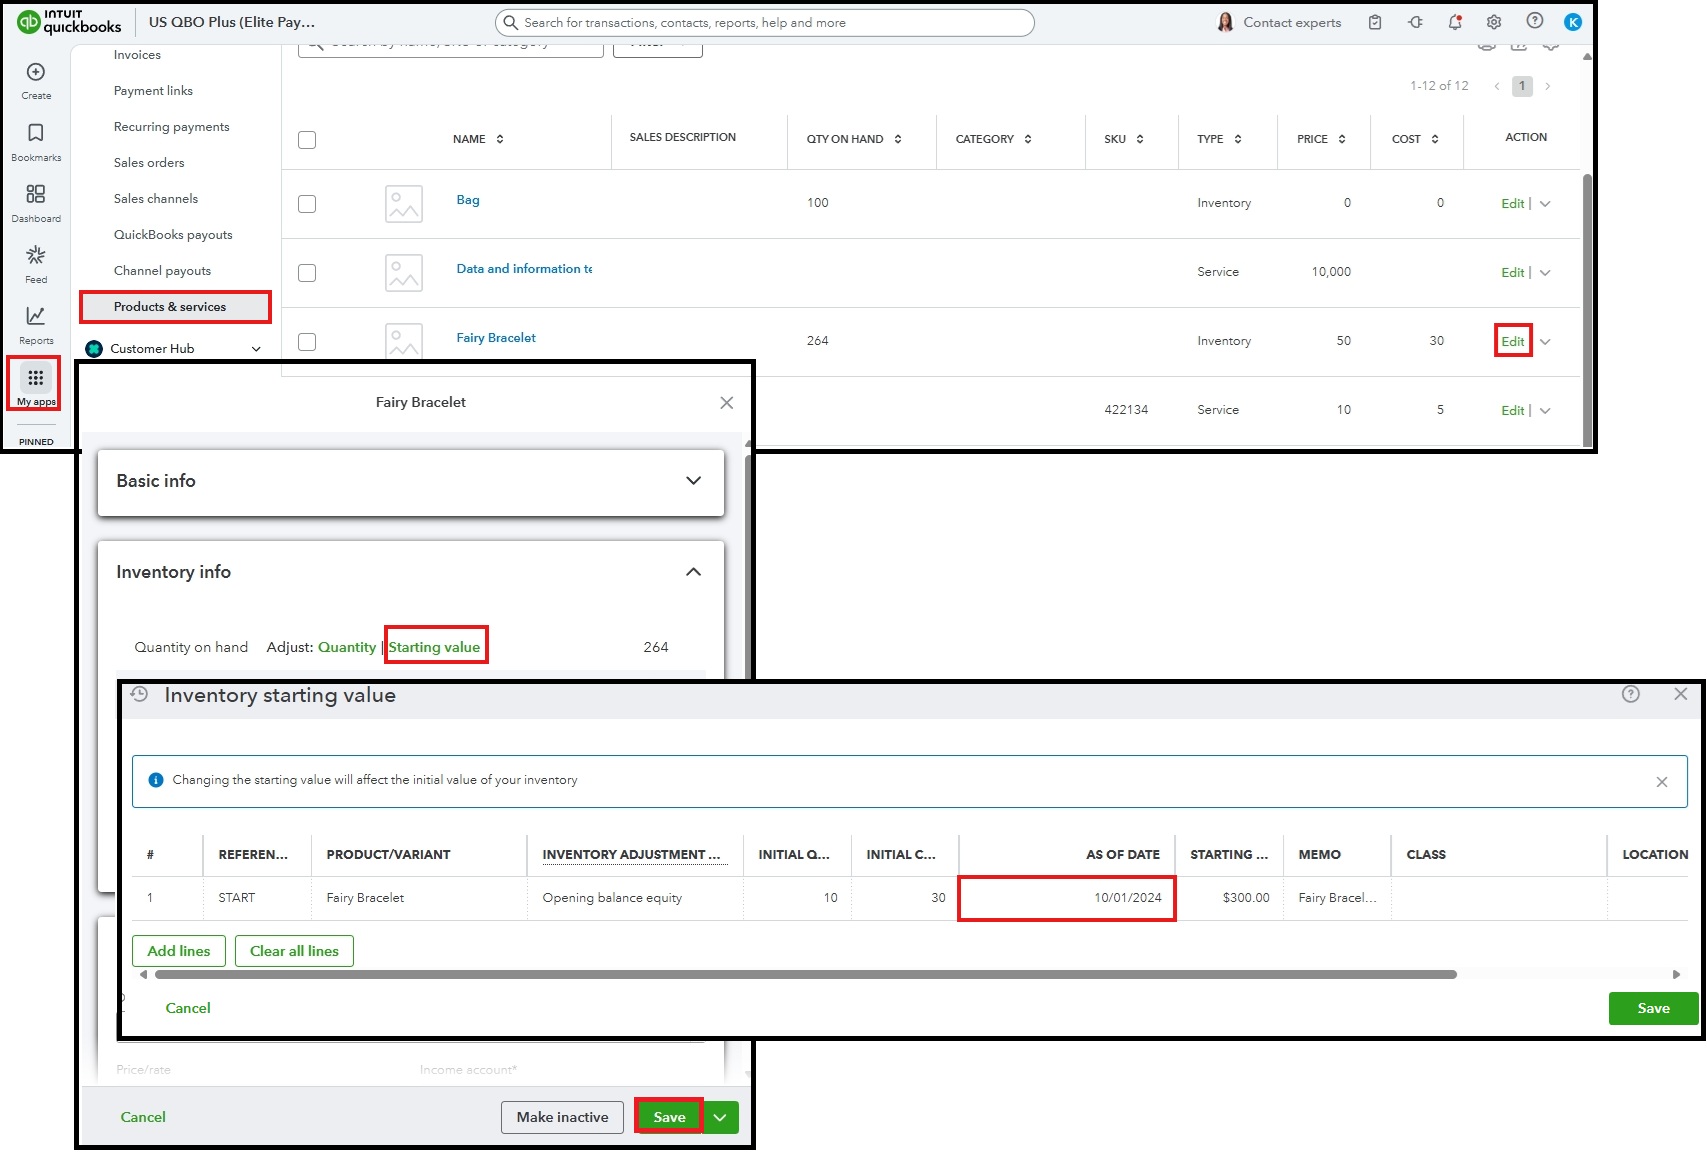This screenshot has width=1707, height=1152.
Task: Open the My apps grid icon
Action: [36, 379]
